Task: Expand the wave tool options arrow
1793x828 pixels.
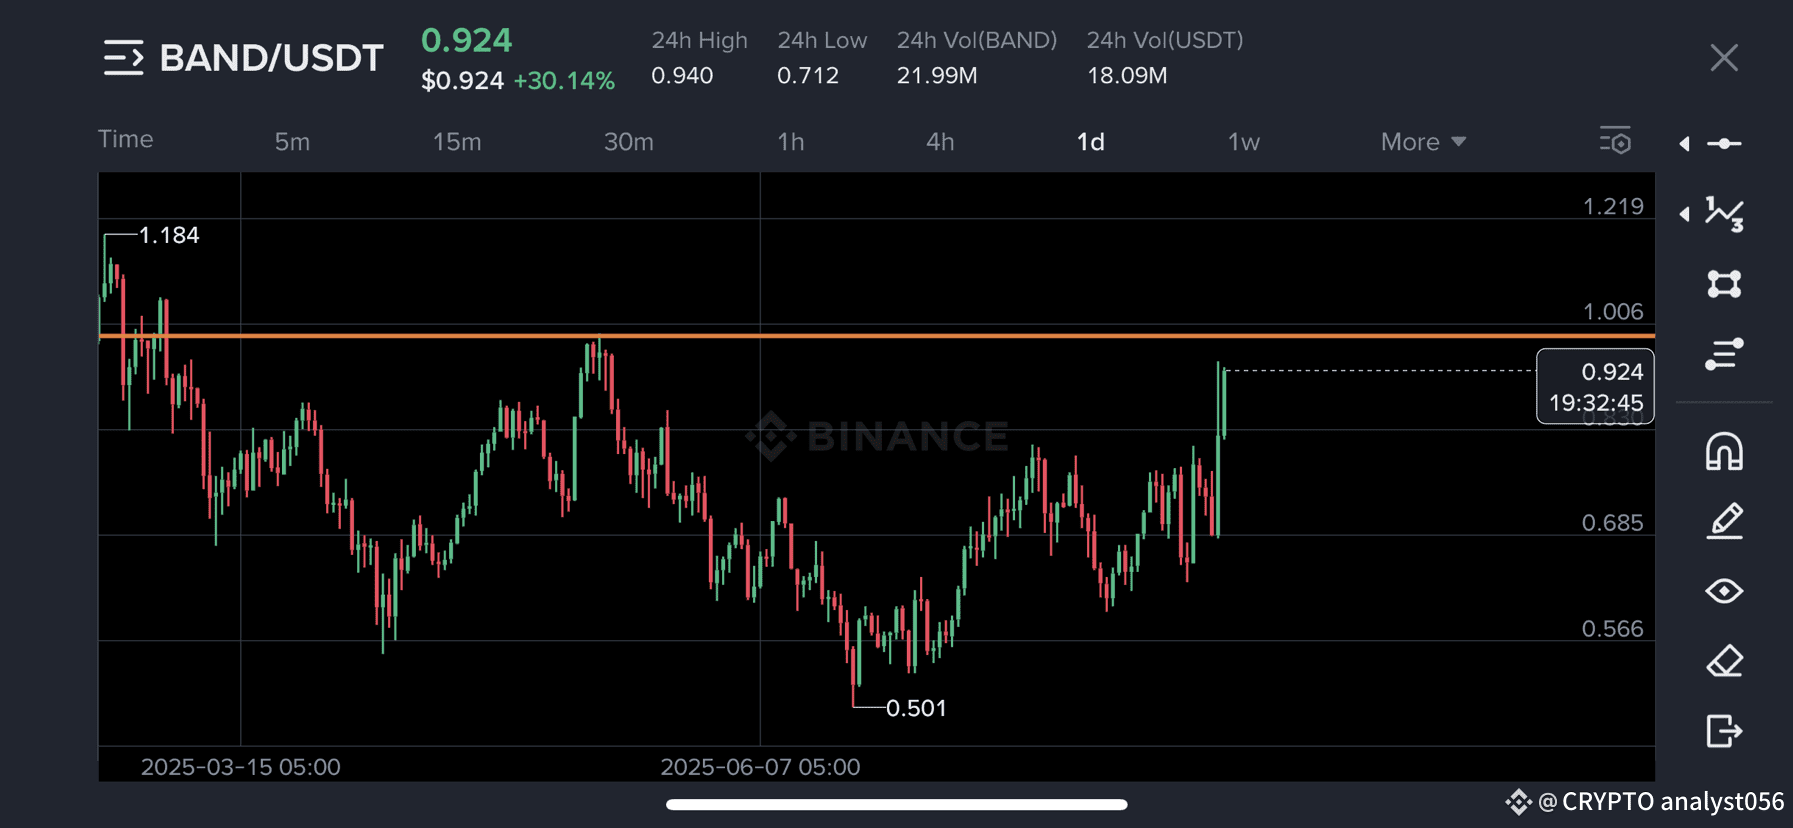Action: (1685, 214)
